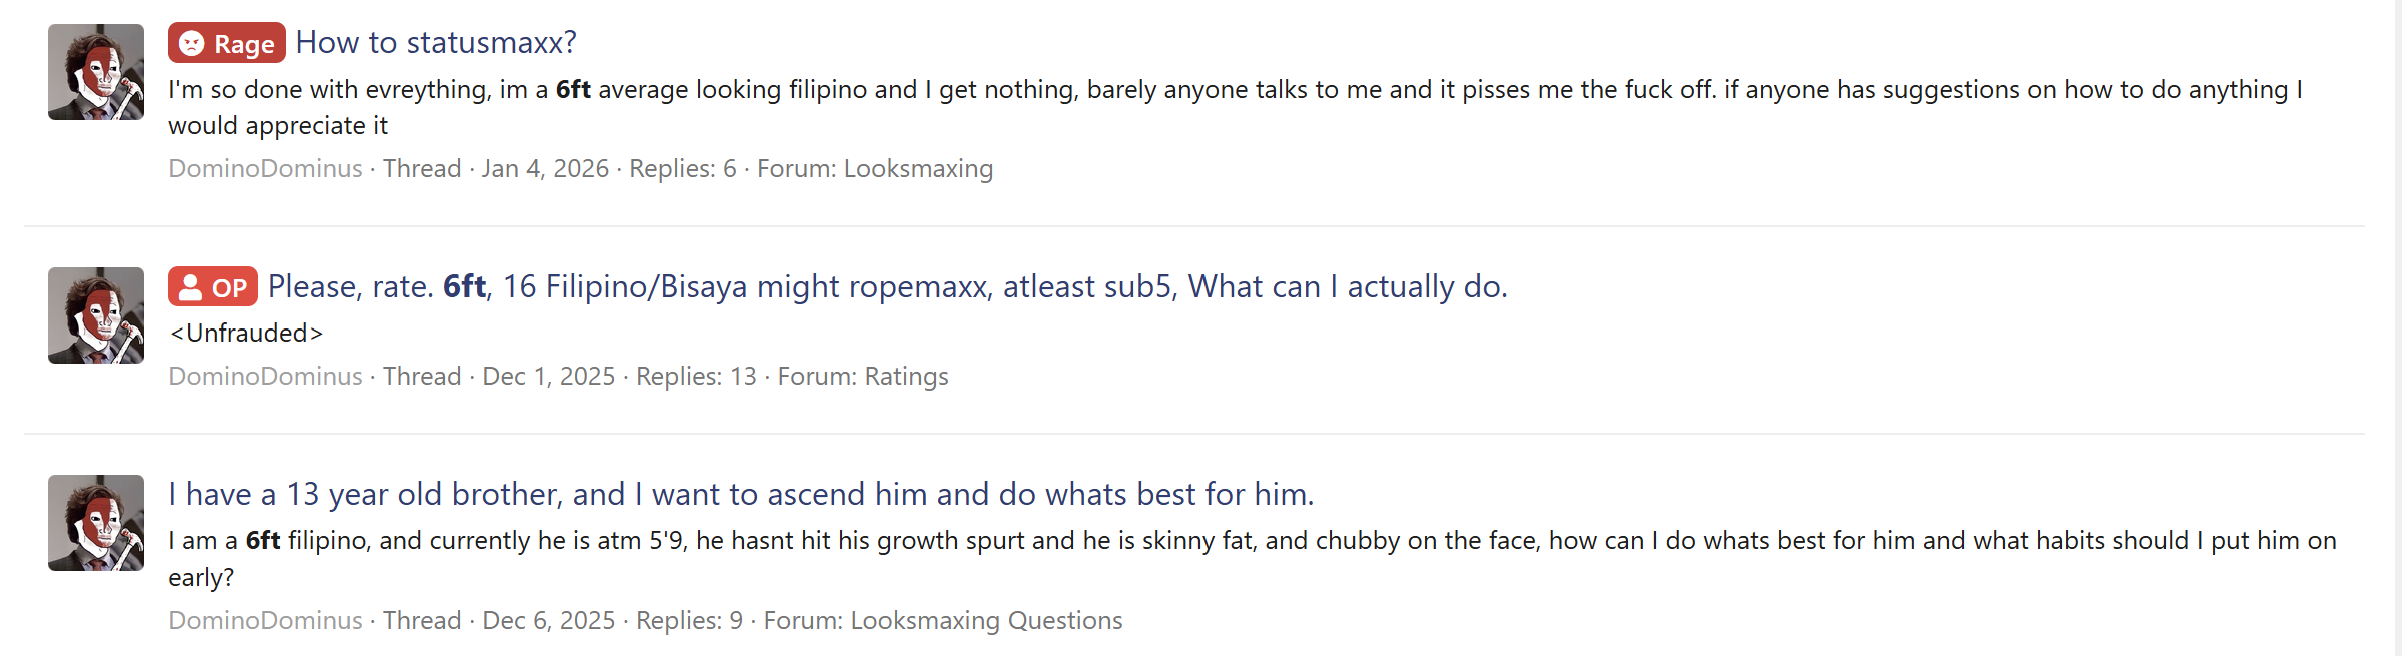
Task: Open the 'Please, rate. 6ft, 16 Filipino/Bisaya' thread
Action: pos(887,287)
